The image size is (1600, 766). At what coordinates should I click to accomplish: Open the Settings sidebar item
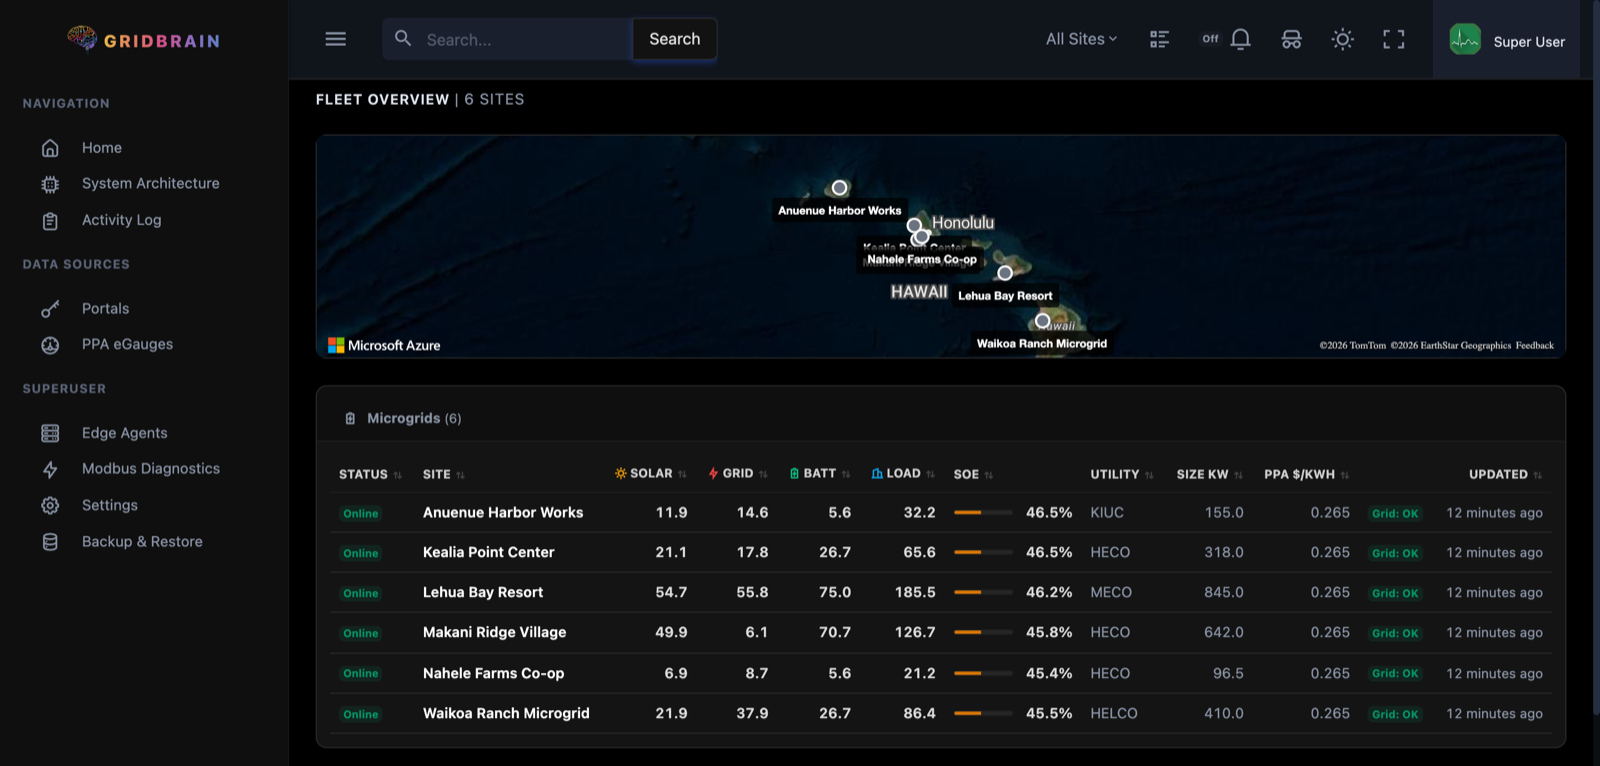110,505
